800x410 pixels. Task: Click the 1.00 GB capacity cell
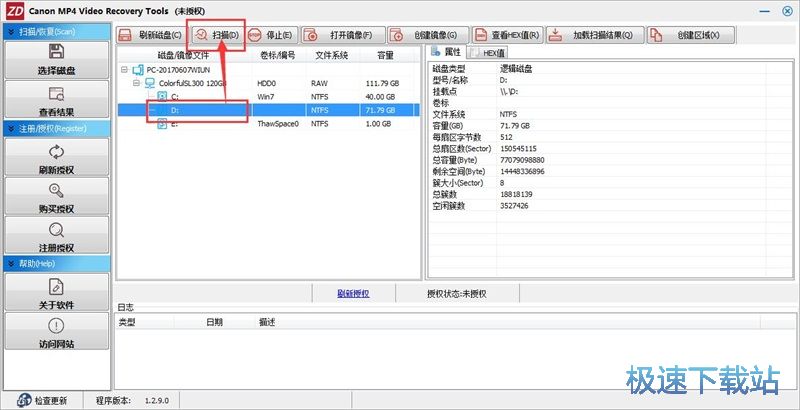click(379, 124)
